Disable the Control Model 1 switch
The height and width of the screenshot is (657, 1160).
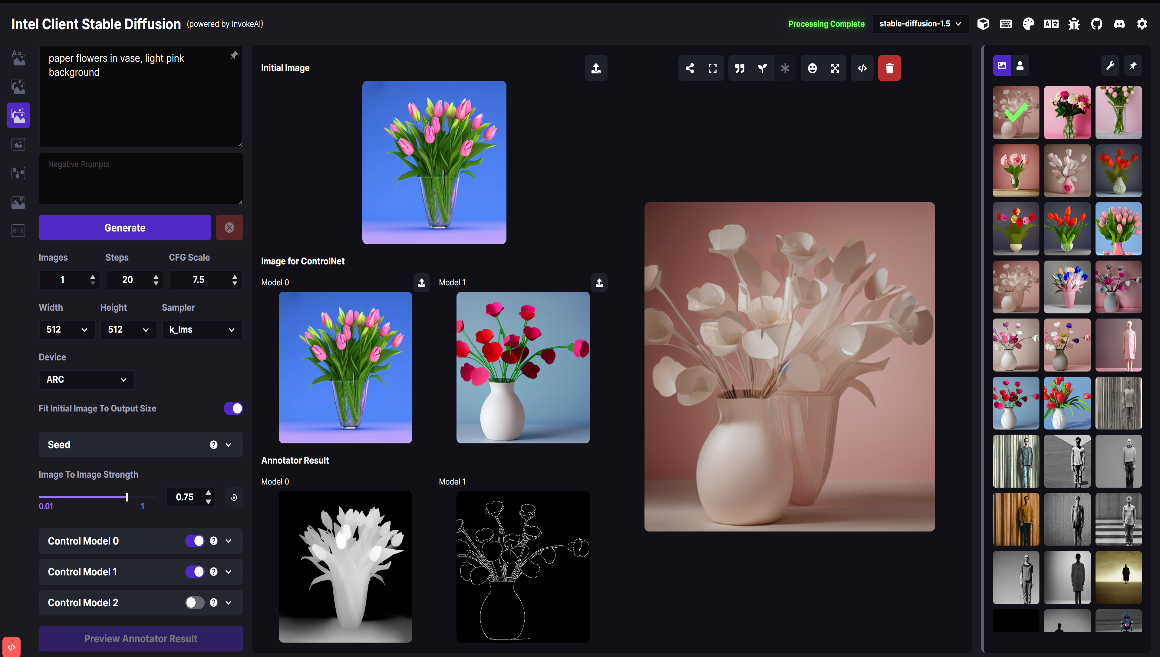(x=195, y=572)
